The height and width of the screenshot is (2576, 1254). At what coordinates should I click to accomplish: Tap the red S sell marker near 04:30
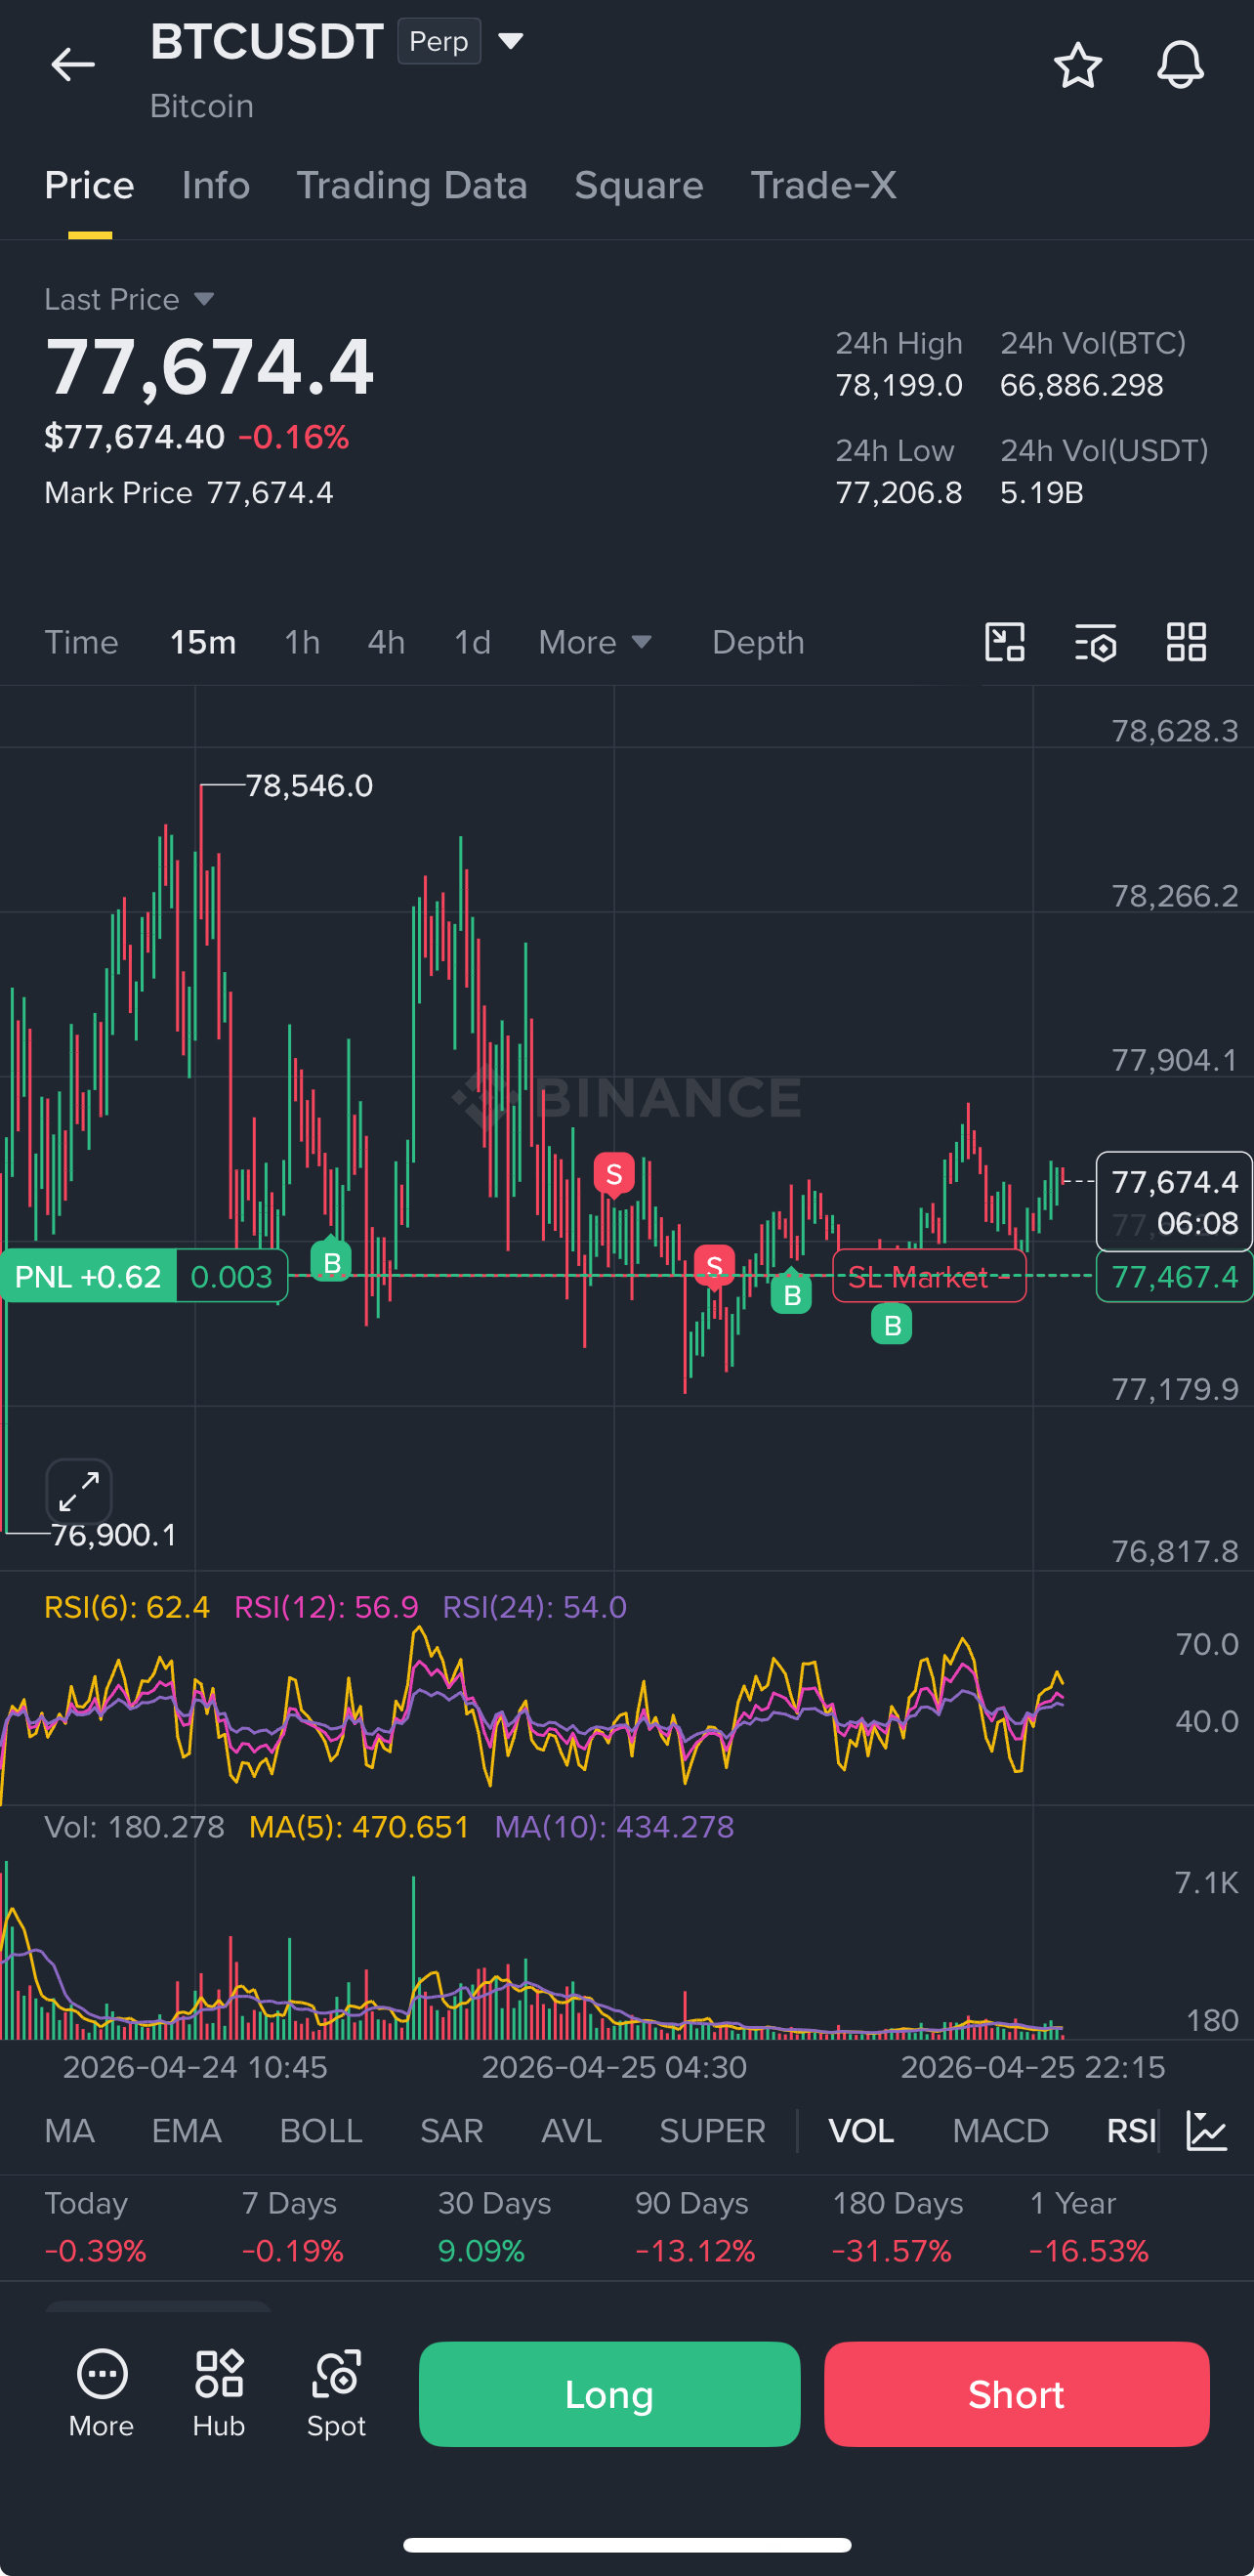[x=614, y=1174]
